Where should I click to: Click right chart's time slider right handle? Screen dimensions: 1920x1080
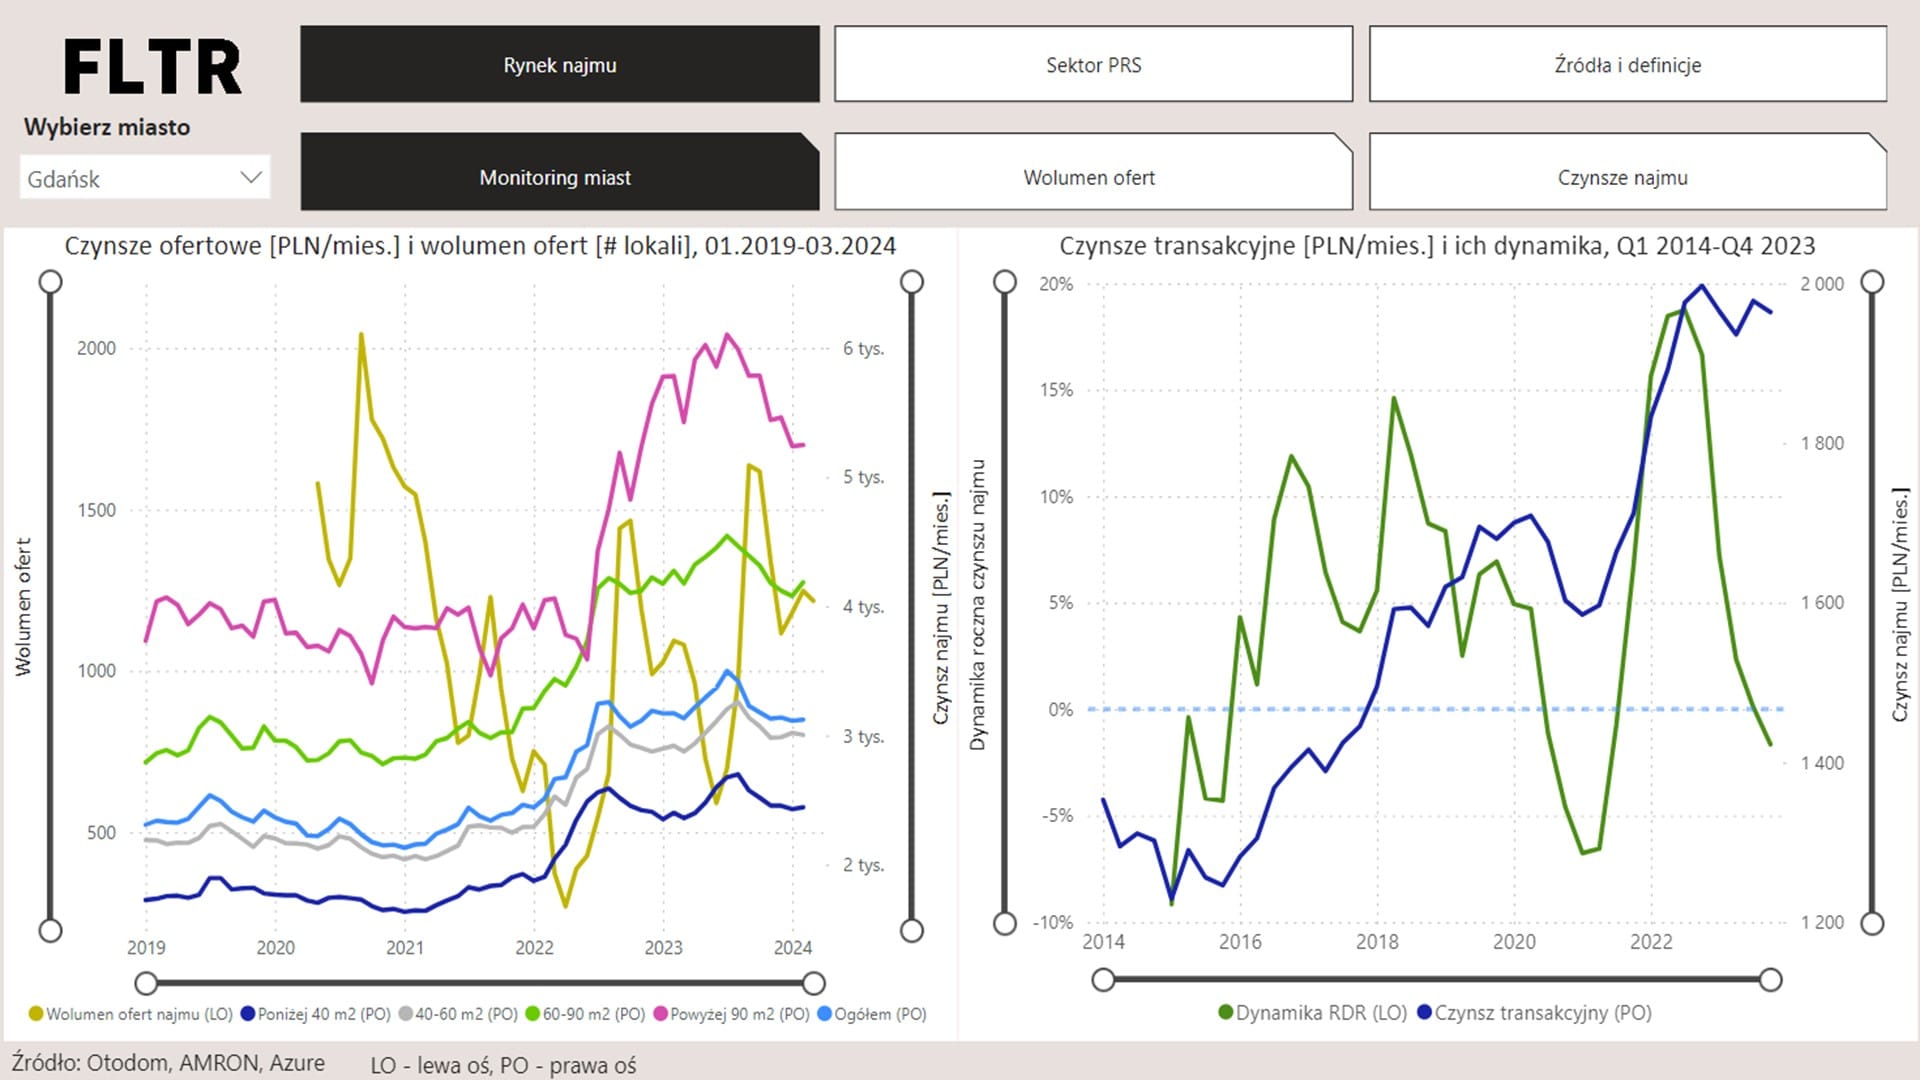(1770, 980)
